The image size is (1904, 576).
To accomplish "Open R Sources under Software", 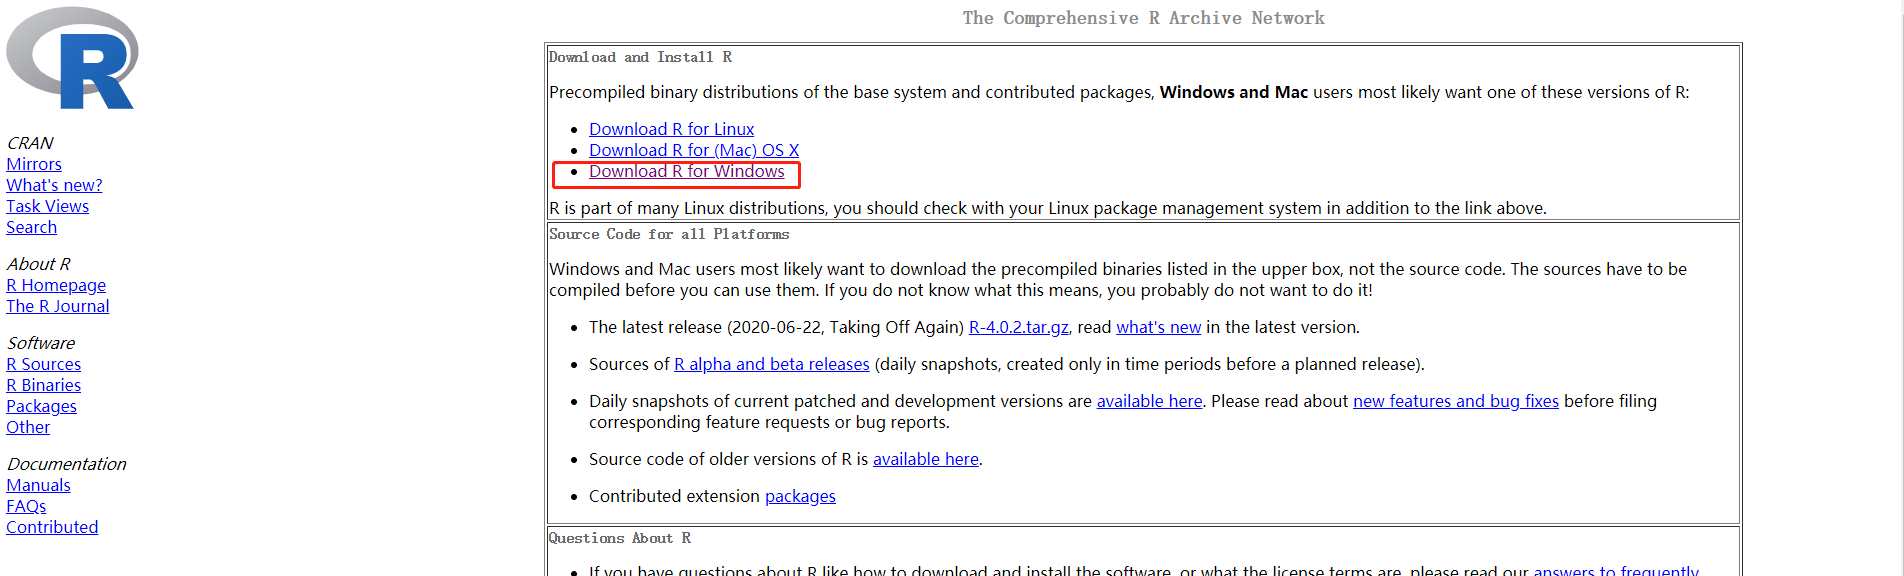I will click(43, 364).
